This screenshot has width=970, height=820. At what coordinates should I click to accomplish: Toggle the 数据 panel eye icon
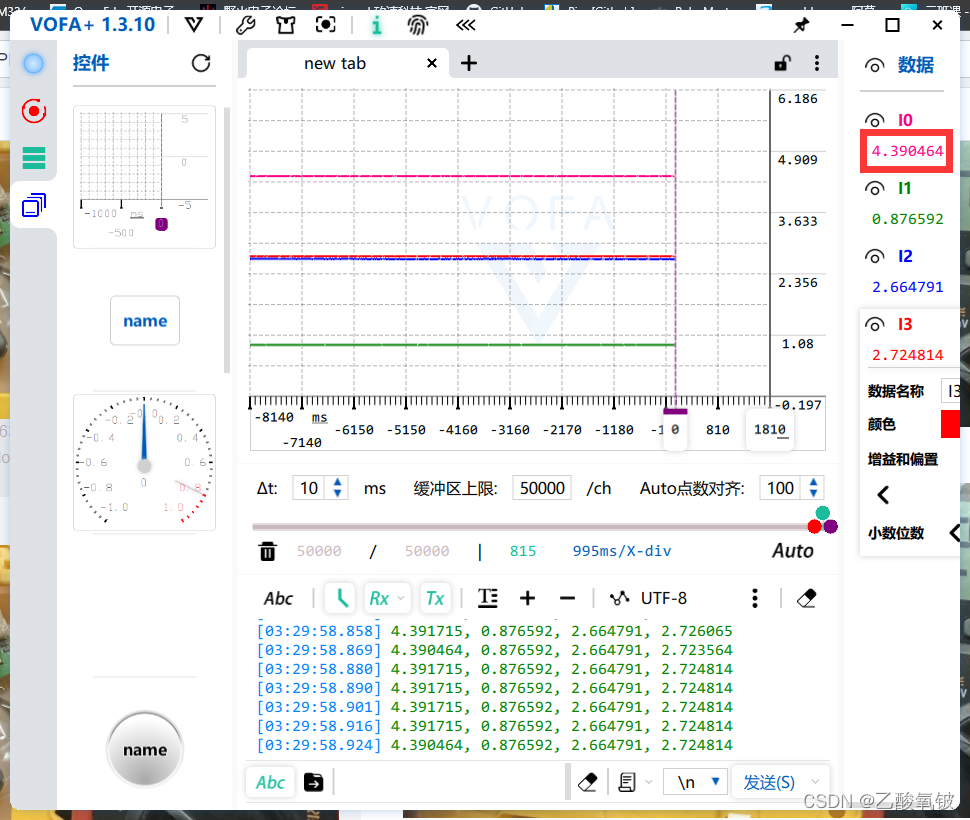(x=874, y=65)
